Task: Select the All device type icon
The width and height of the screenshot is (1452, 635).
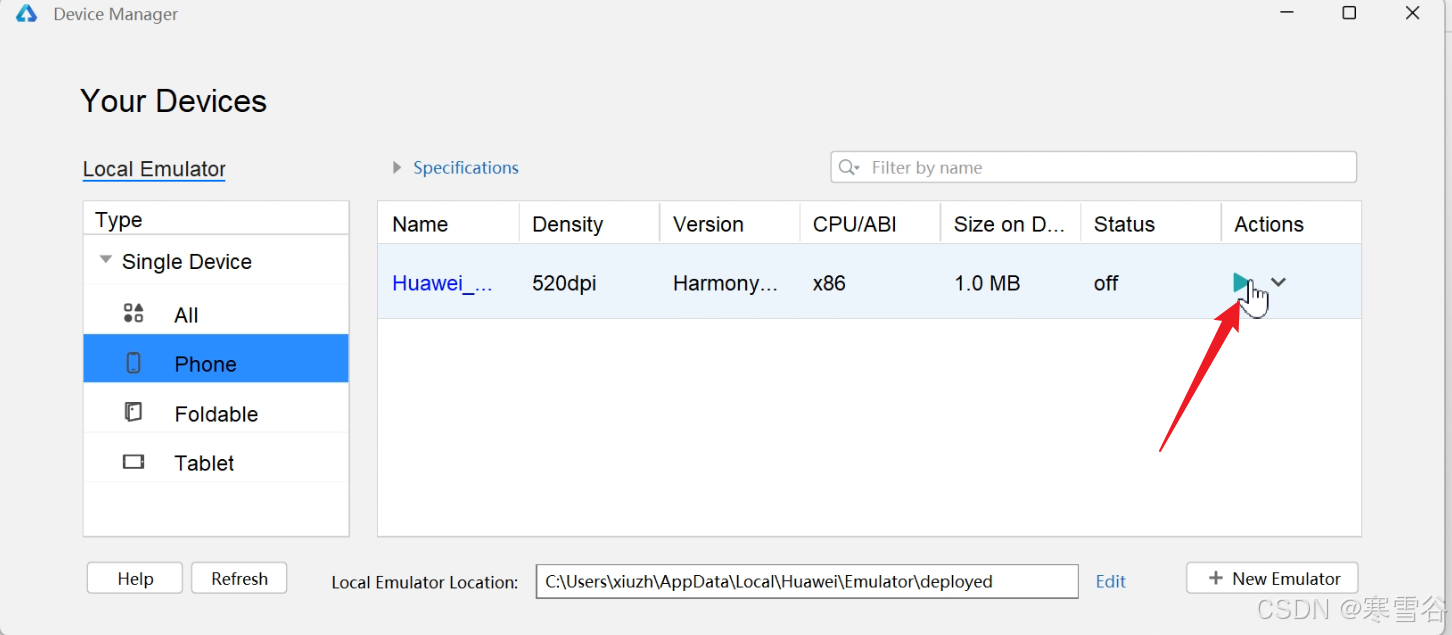Action: pyautogui.click(x=134, y=314)
